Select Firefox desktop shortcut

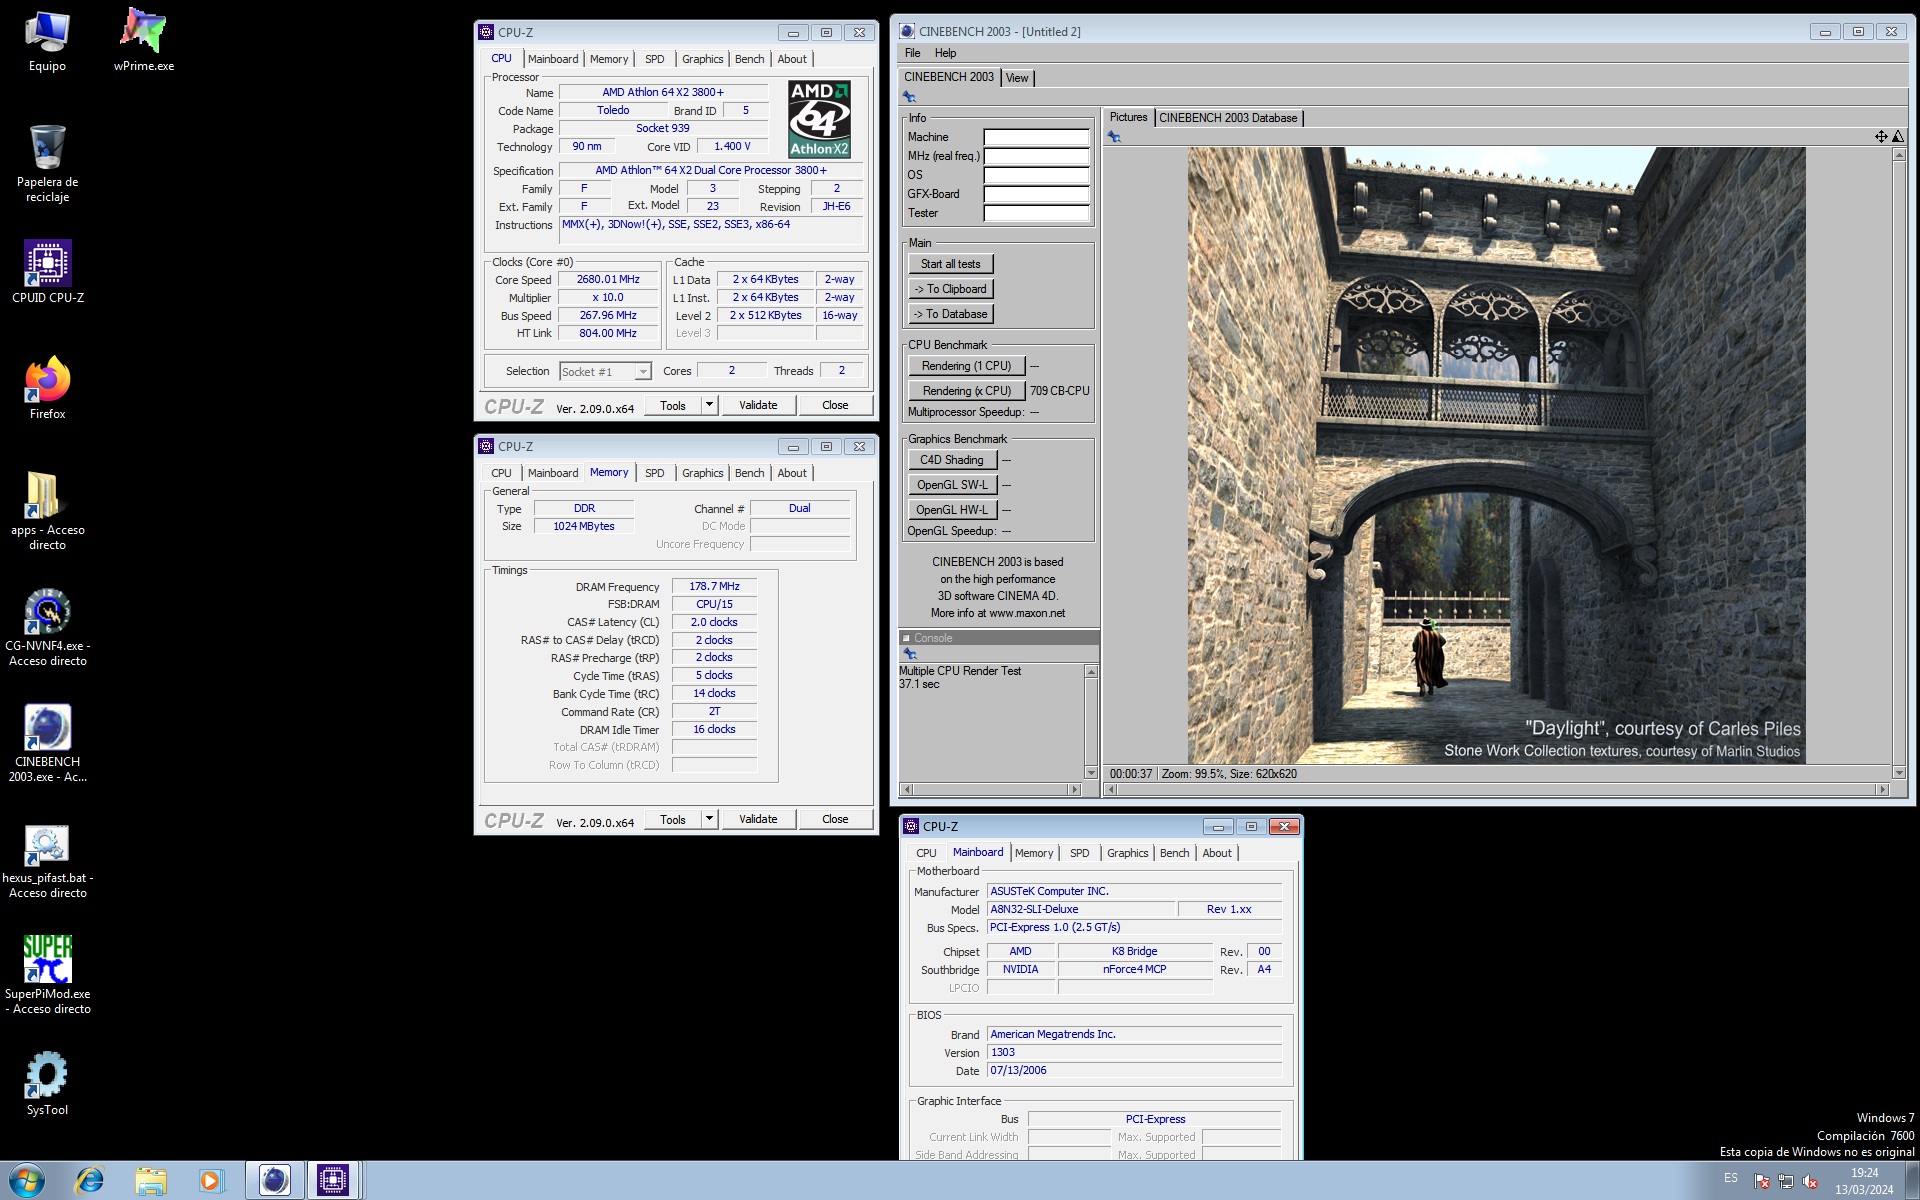pyautogui.click(x=47, y=388)
